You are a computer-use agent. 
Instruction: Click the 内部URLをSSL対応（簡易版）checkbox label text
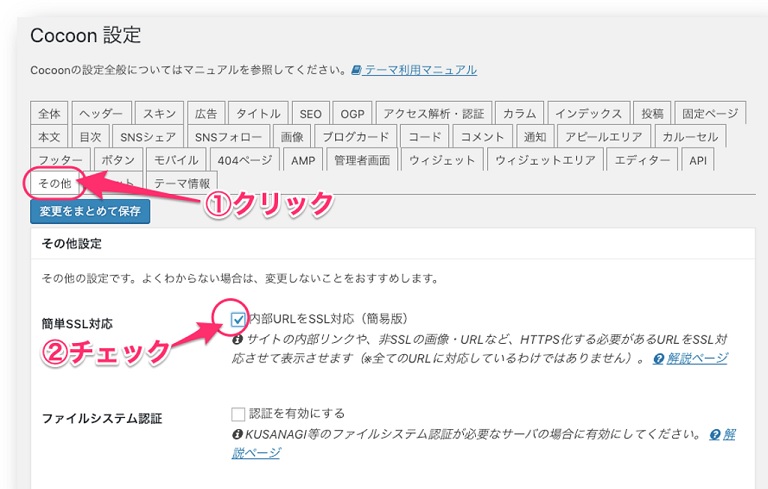pyautogui.click(x=328, y=319)
